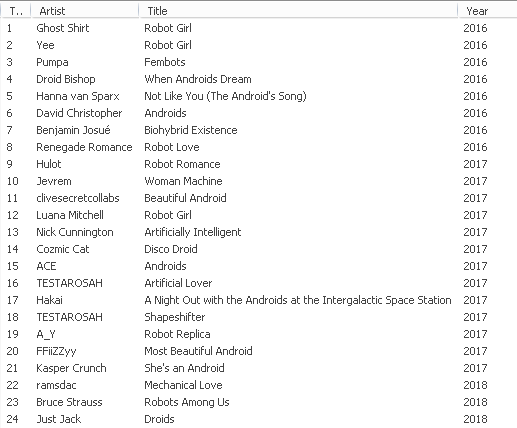Select the Hanna van Sparx row

[x=258, y=96]
